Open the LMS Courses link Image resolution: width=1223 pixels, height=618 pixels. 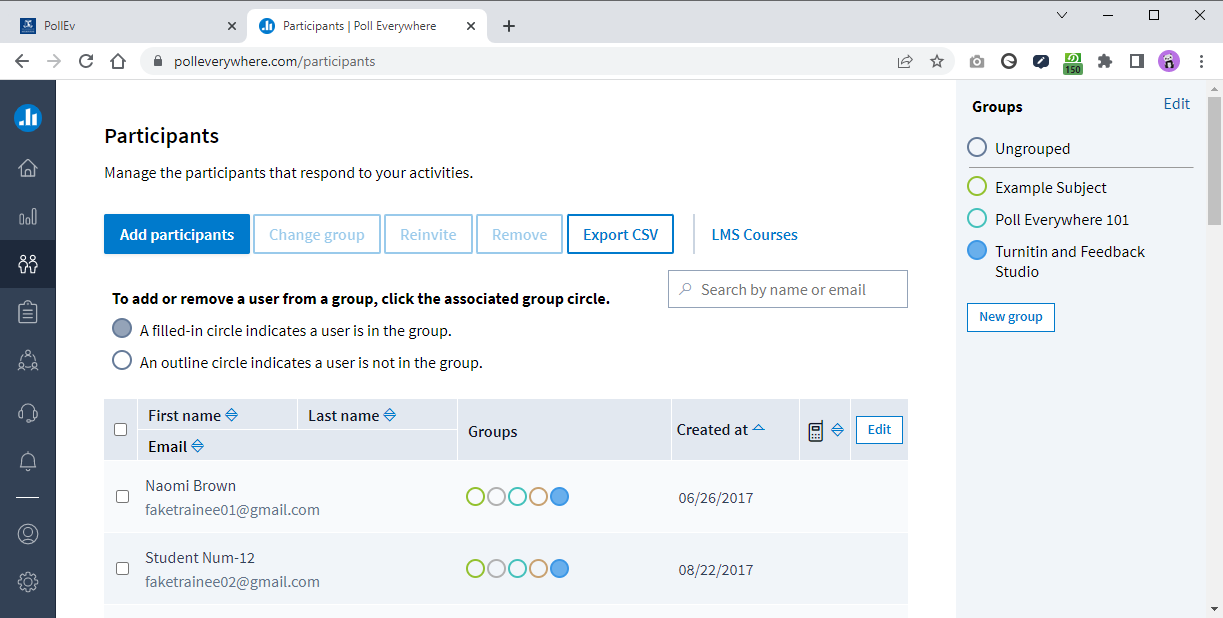(x=755, y=235)
